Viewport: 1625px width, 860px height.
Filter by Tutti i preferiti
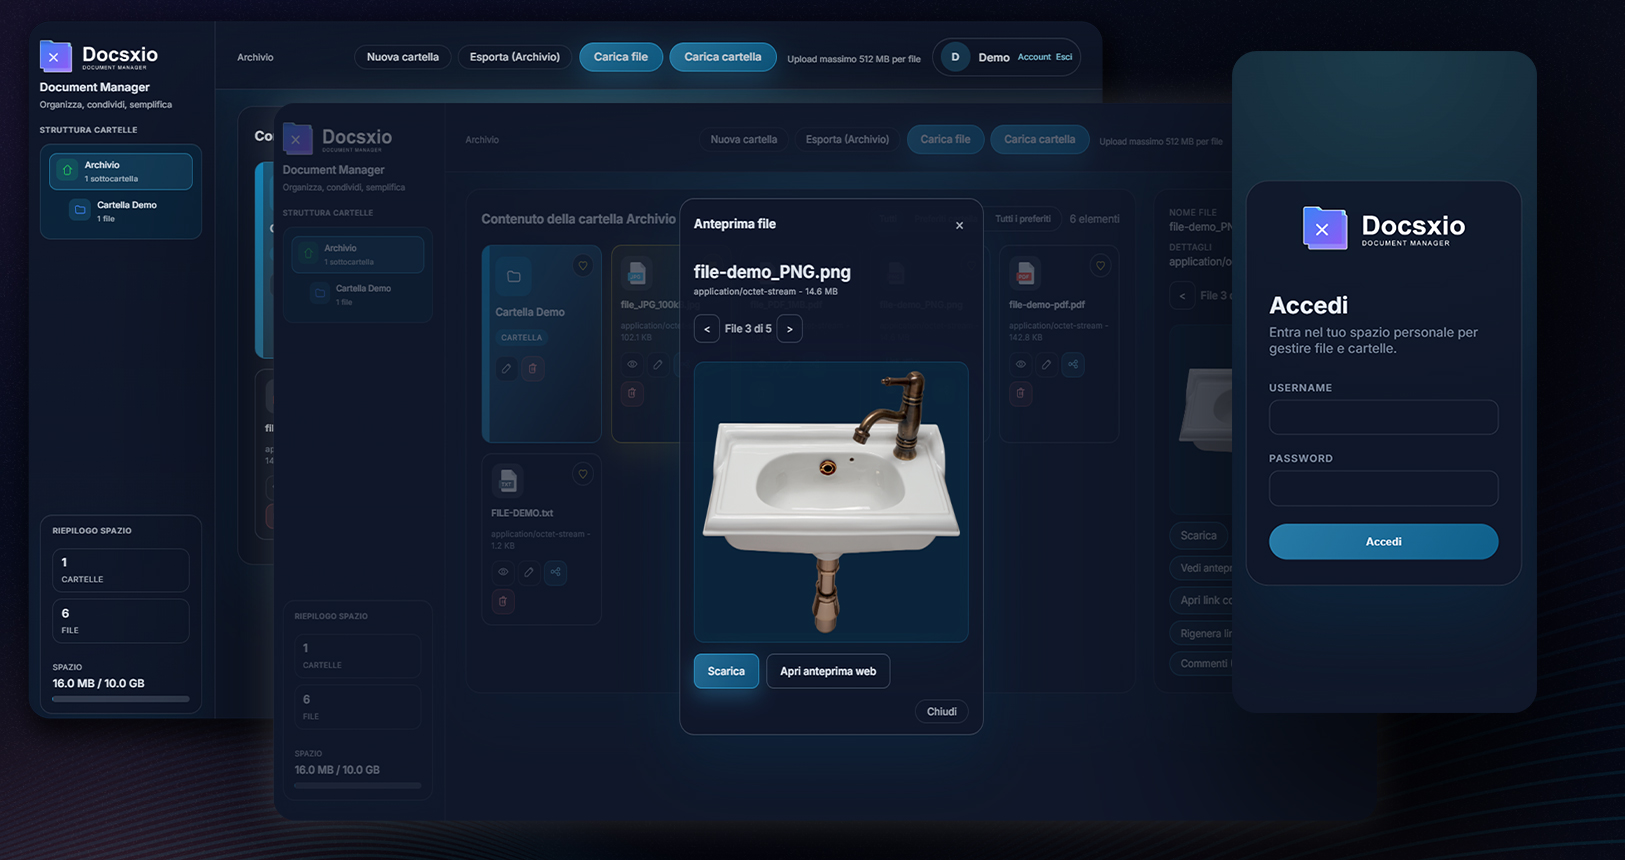tap(1022, 219)
